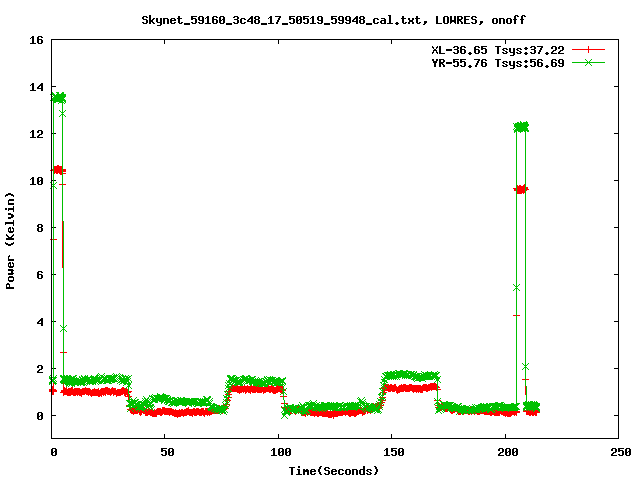Click the Power (Kelvin) y-axis label
This screenshot has height=480, width=640.
click(10, 241)
